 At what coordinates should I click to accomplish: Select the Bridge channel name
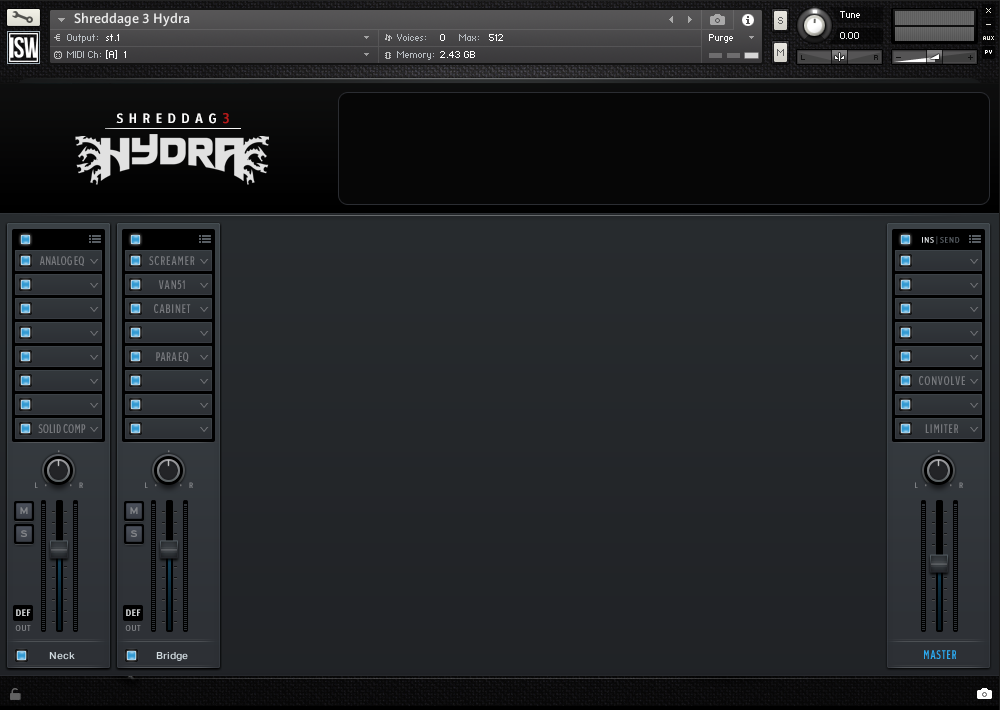tap(172, 656)
